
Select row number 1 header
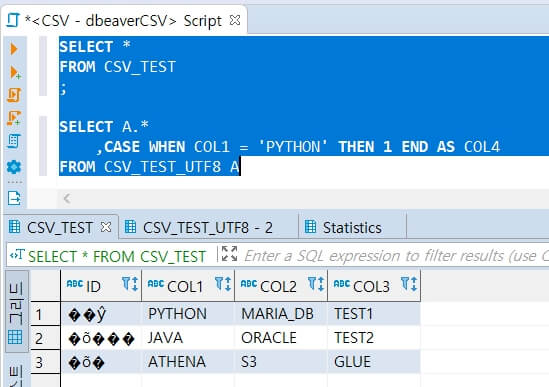tap(46, 314)
